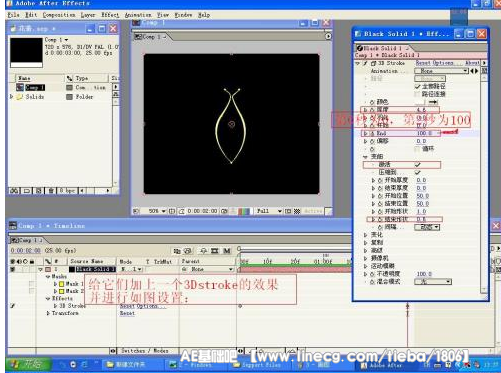Click About link in Effect Controls

[x=472, y=63]
